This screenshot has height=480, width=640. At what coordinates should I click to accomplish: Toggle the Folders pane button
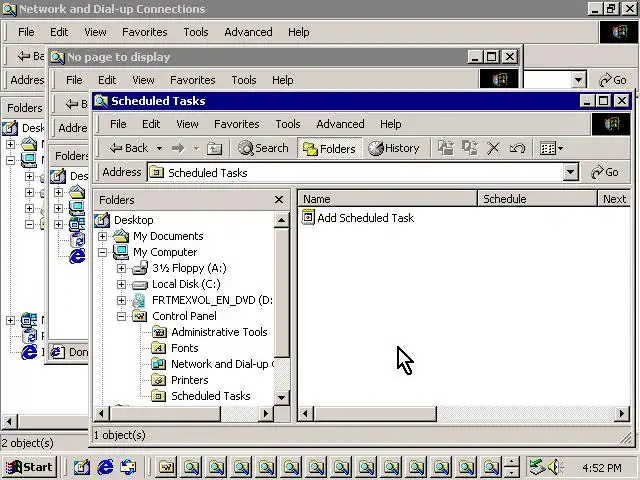(329, 149)
